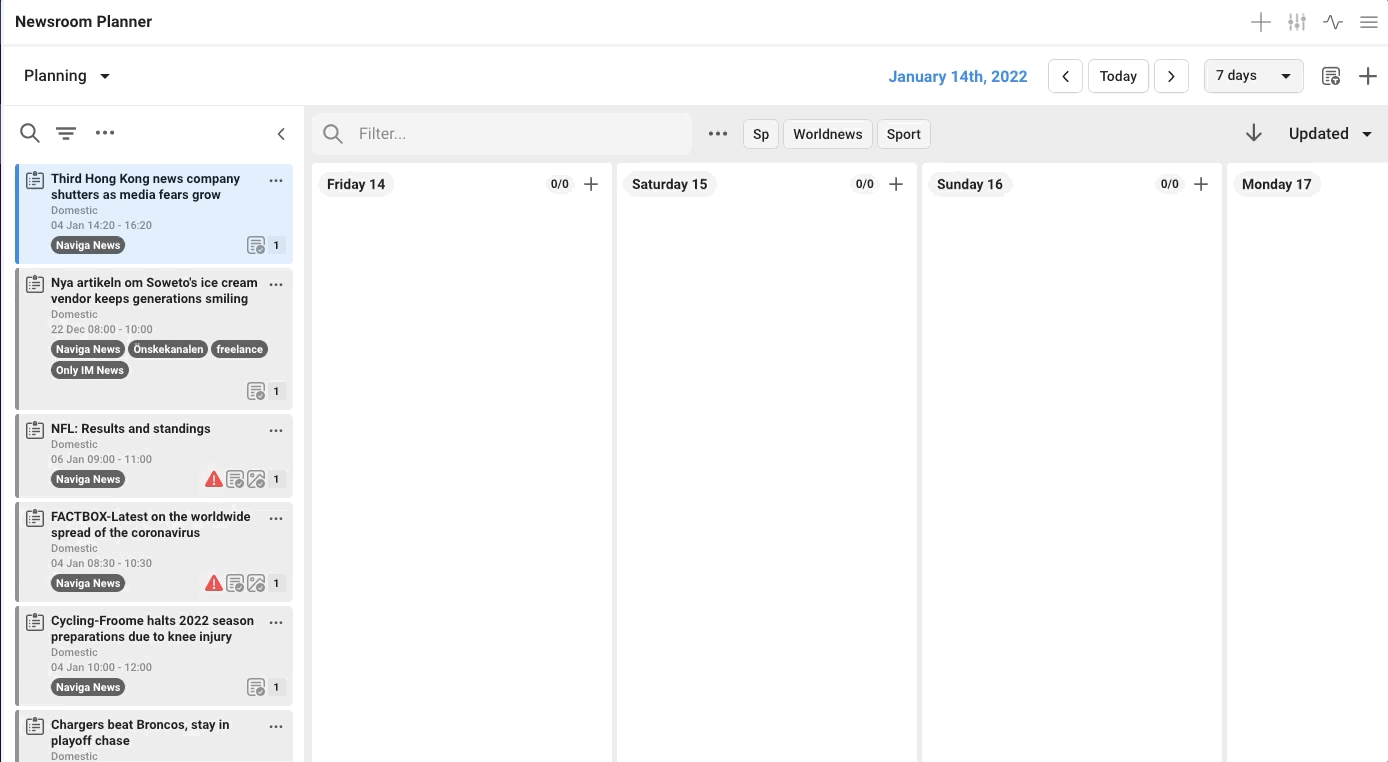Toggle the Worldnews filter chip
The width and height of the screenshot is (1388, 762).
pyautogui.click(x=828, y=134)
